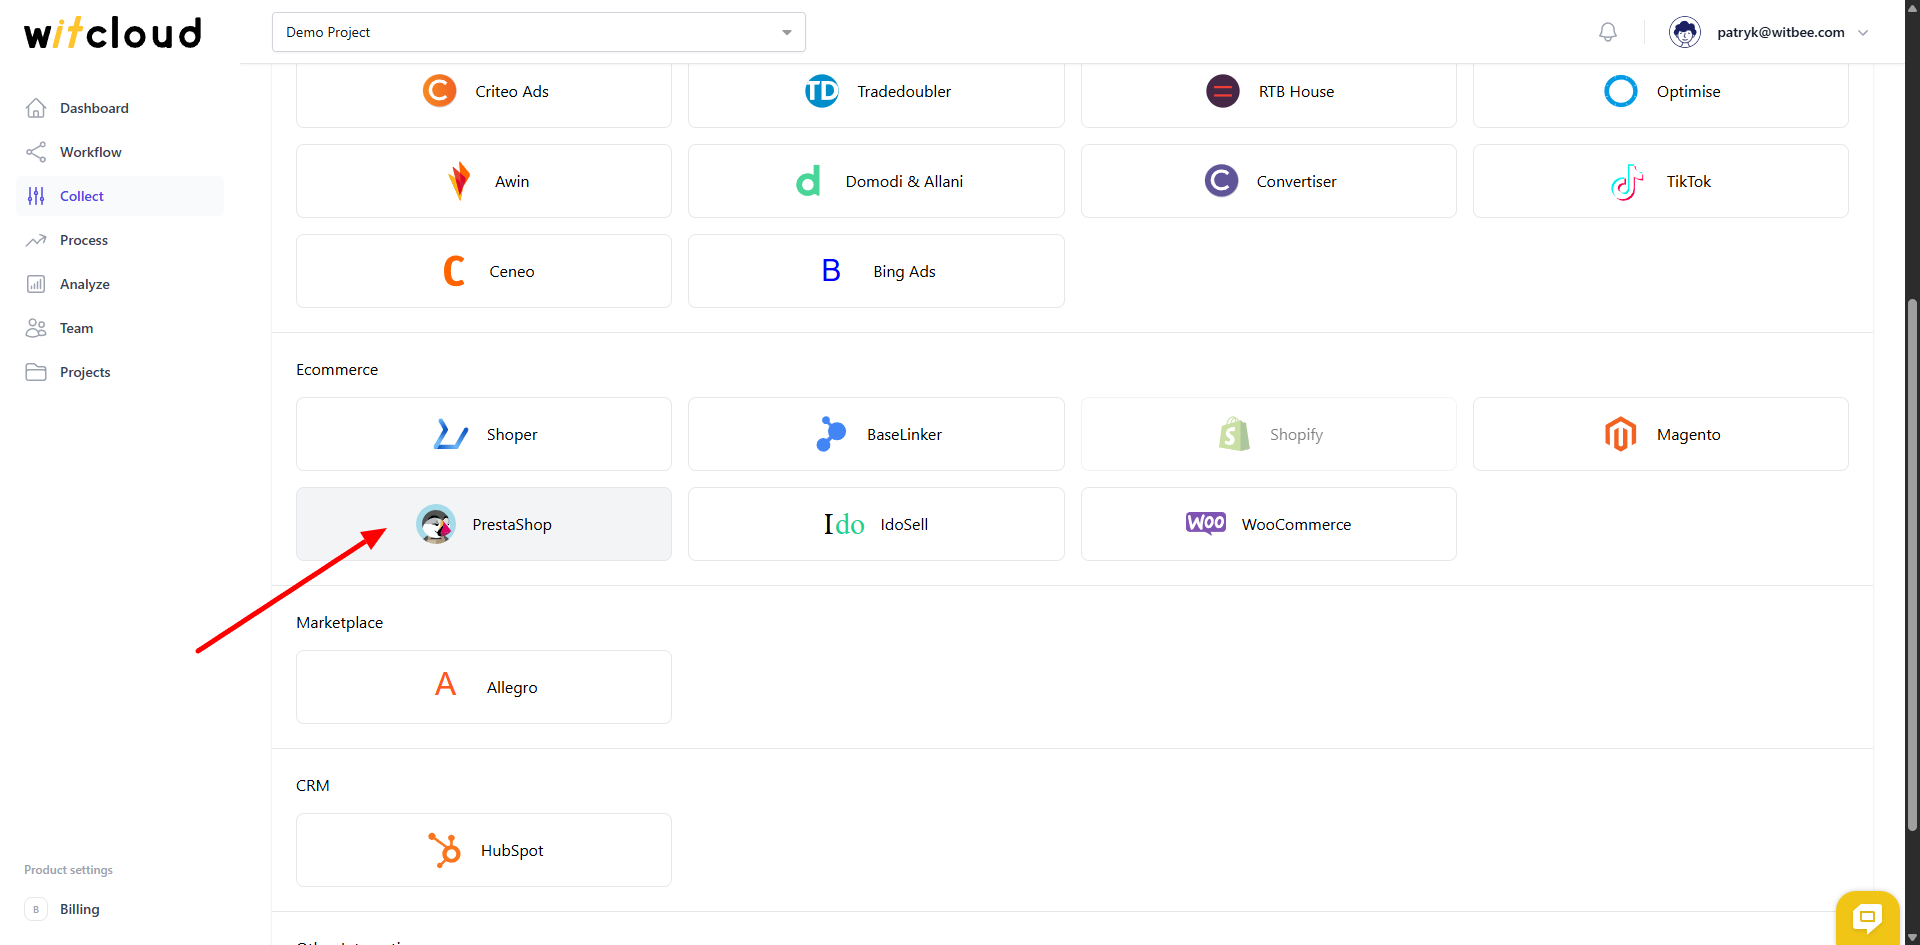Click the page vertical scrollbar thumb

click(1912, 565)
